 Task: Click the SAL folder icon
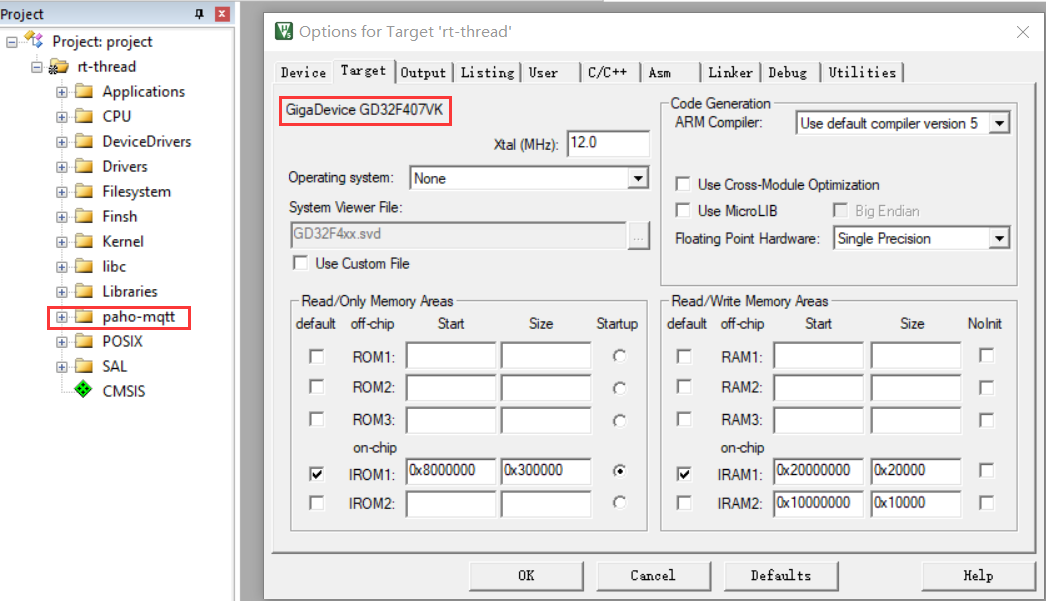[x=84, y=366]
